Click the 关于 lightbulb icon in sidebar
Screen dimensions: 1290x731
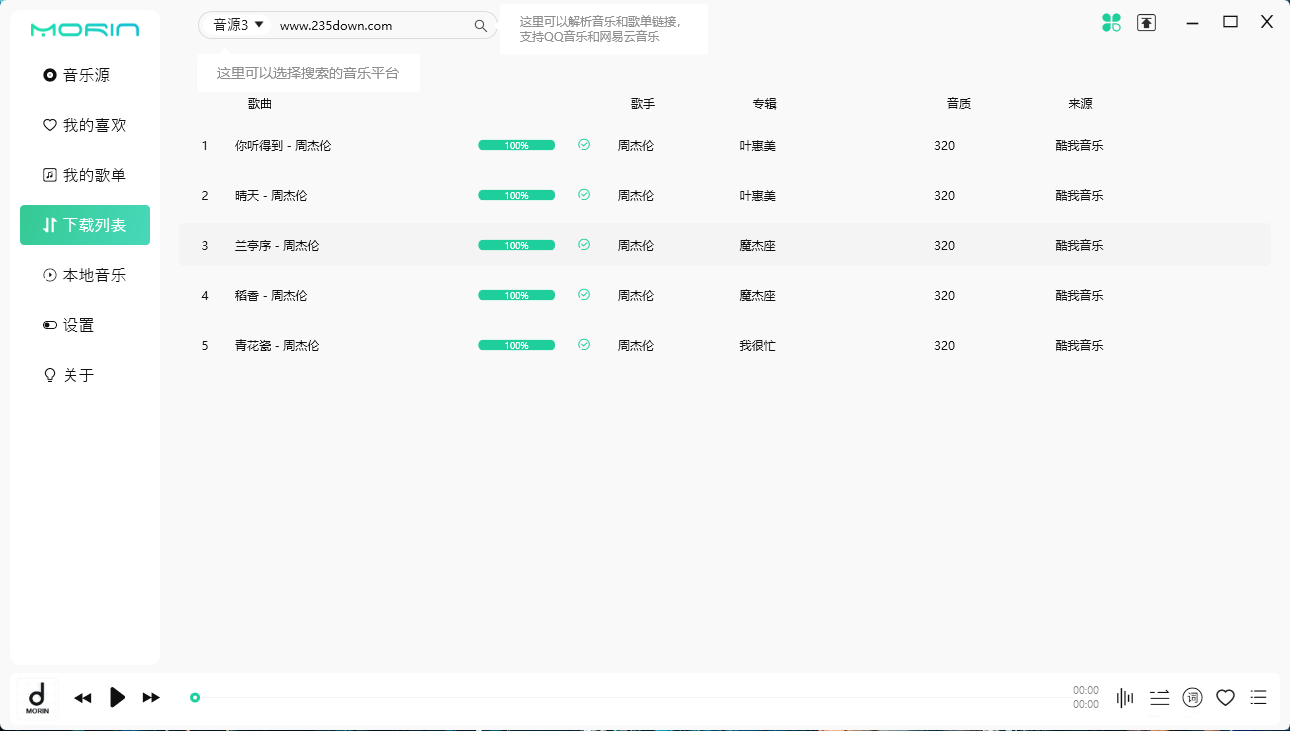50,375
